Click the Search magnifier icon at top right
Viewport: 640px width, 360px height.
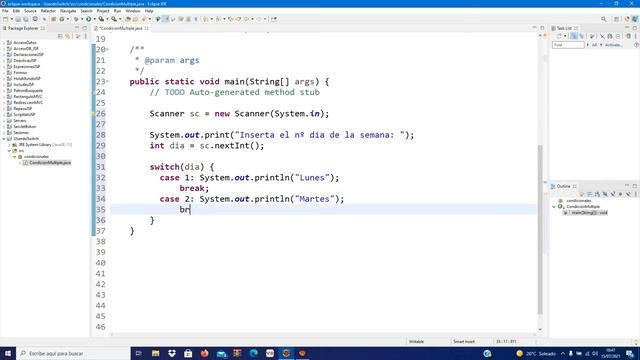click(604, 19)
